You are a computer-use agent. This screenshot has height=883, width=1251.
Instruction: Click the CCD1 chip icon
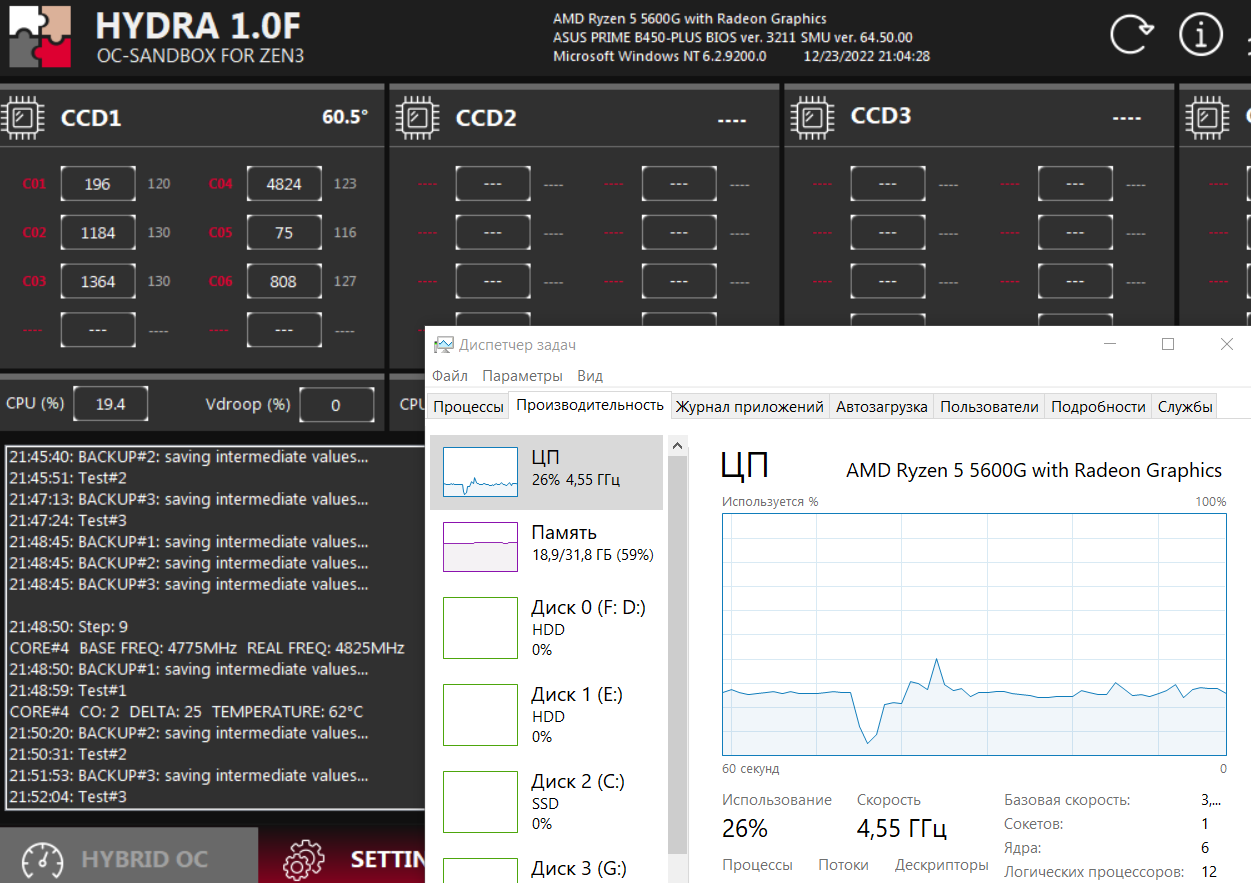(x=22, y=117)
